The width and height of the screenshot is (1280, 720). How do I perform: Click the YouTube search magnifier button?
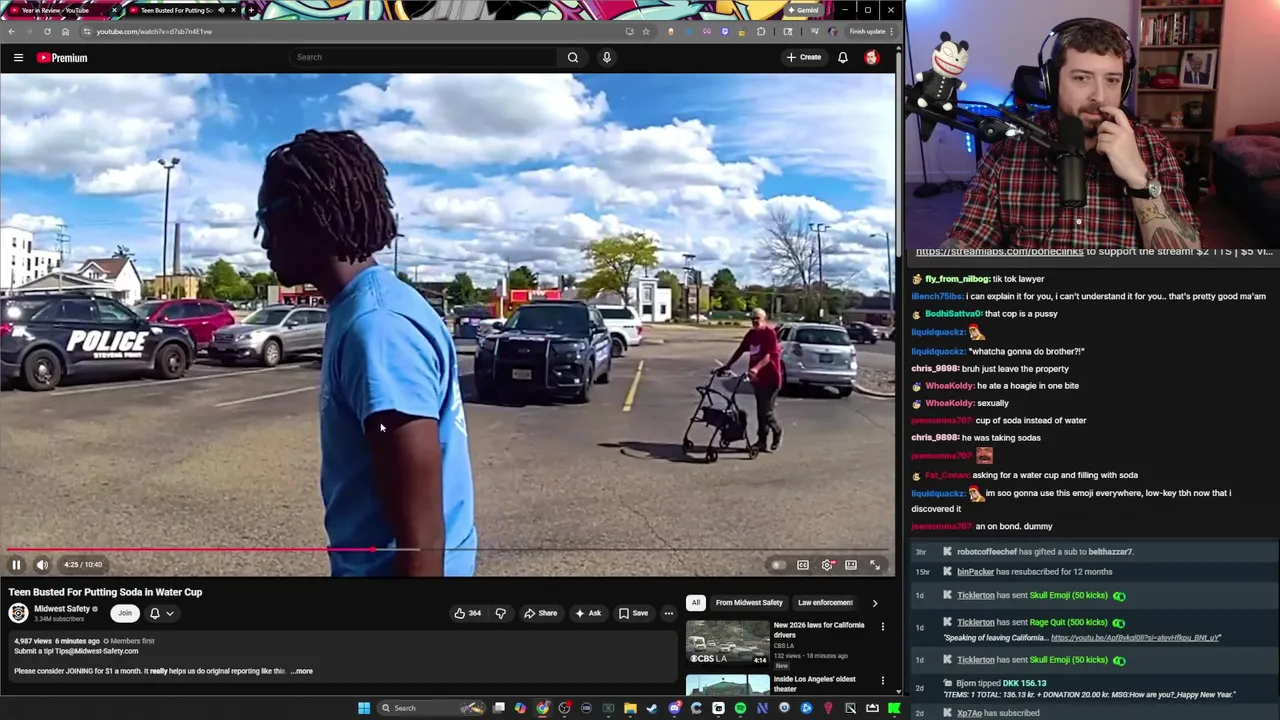coord(573,57)
